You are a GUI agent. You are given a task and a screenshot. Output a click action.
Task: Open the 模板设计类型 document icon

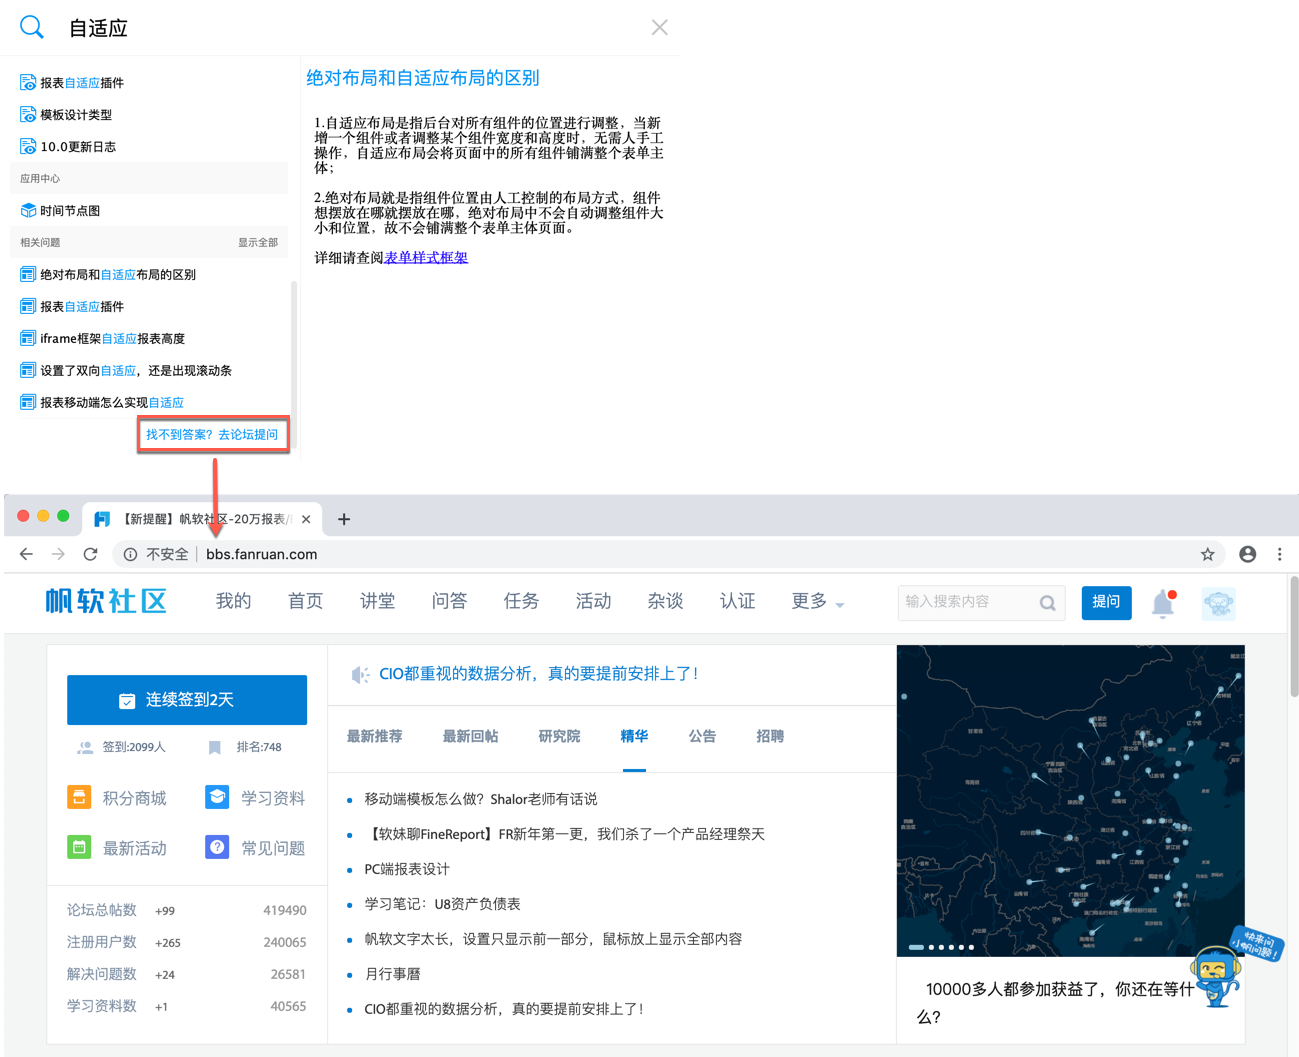click(x=28, y=115)
